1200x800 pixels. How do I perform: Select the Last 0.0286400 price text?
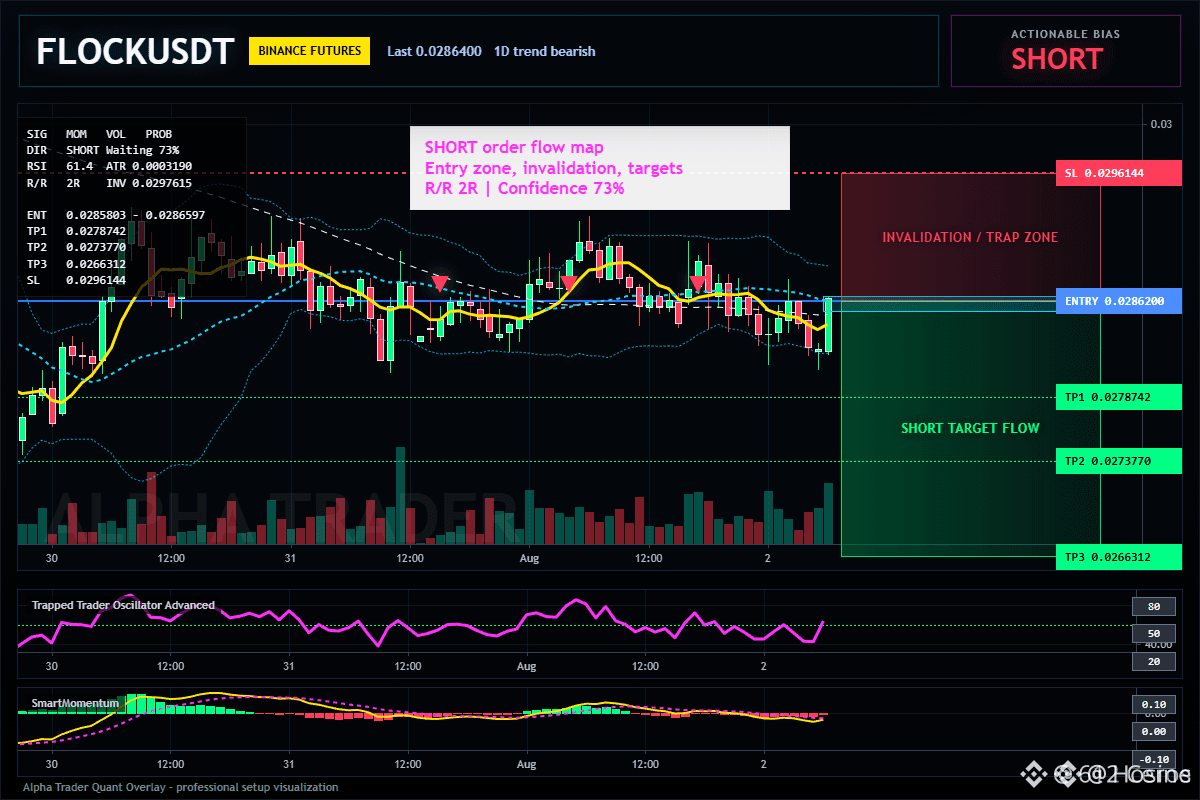pos(434,51)
